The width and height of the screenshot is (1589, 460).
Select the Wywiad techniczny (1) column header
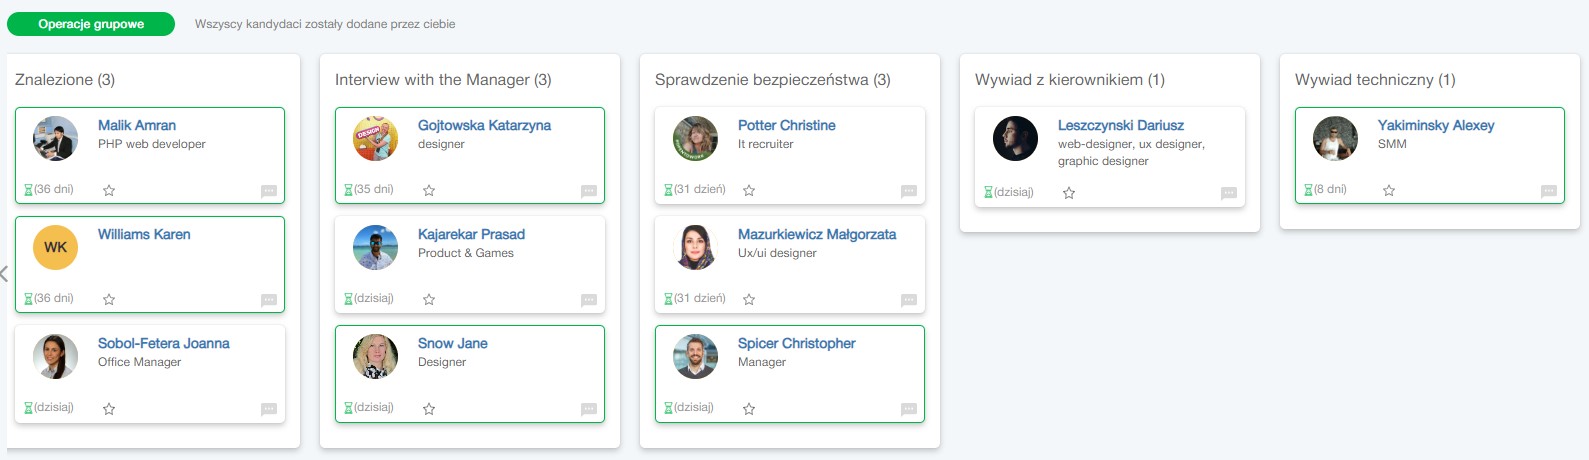1375,80
